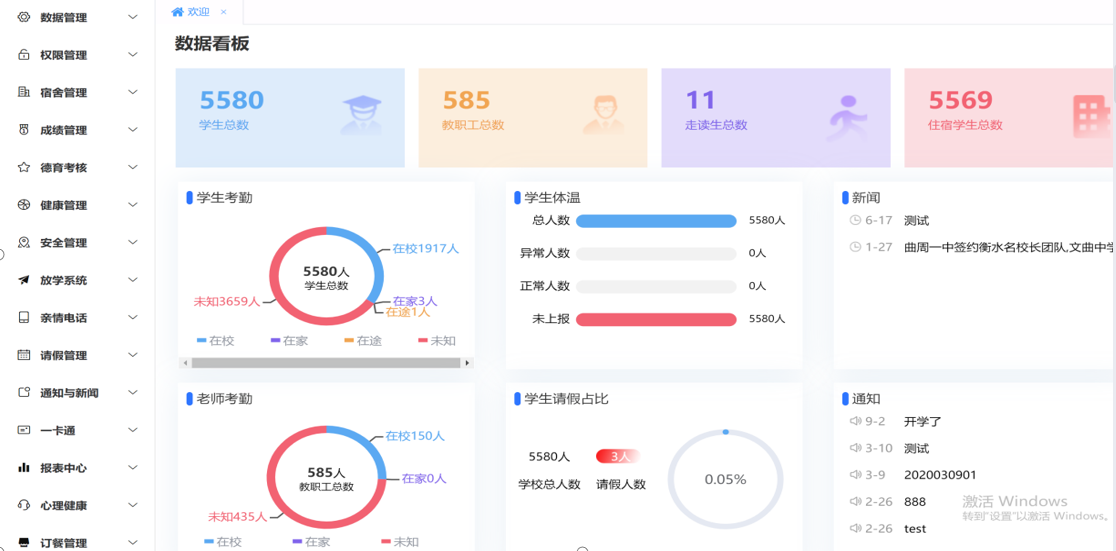The height and width of the screenshot is (551, 1116).
Task: Click the running figure icon on 走读生总数 card
Action: [x=846, y=117]
